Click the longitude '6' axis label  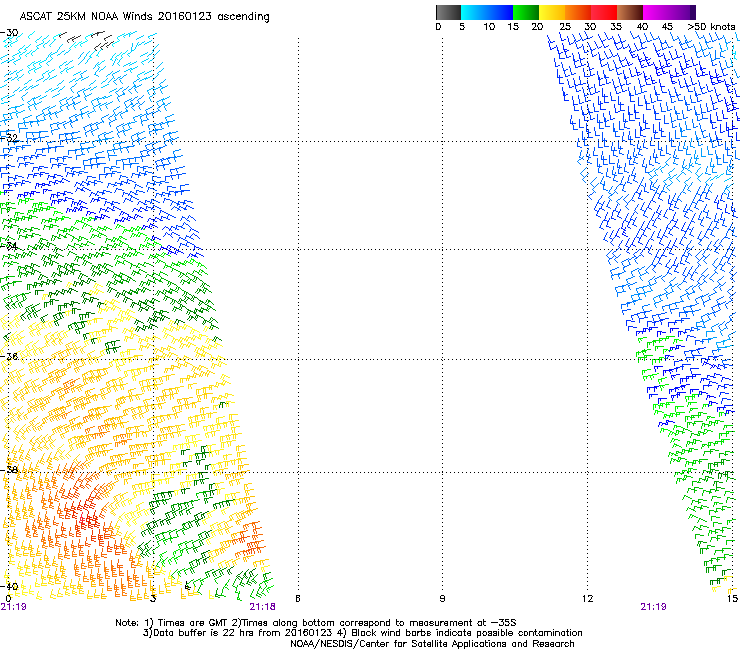tap(298, 599)
